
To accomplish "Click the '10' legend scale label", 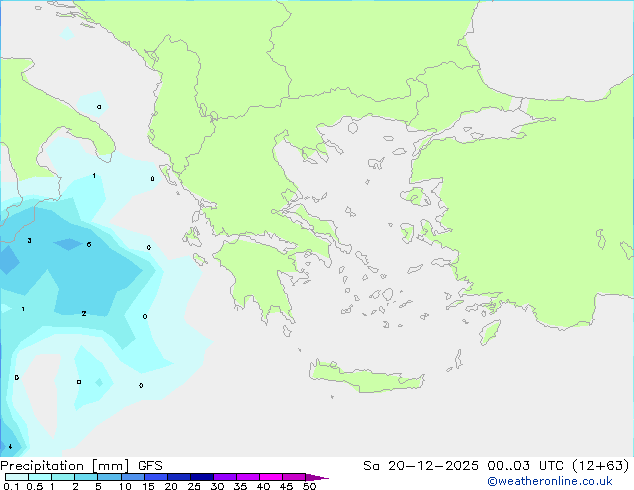I will pyautogui.click(x=125, y=486).
